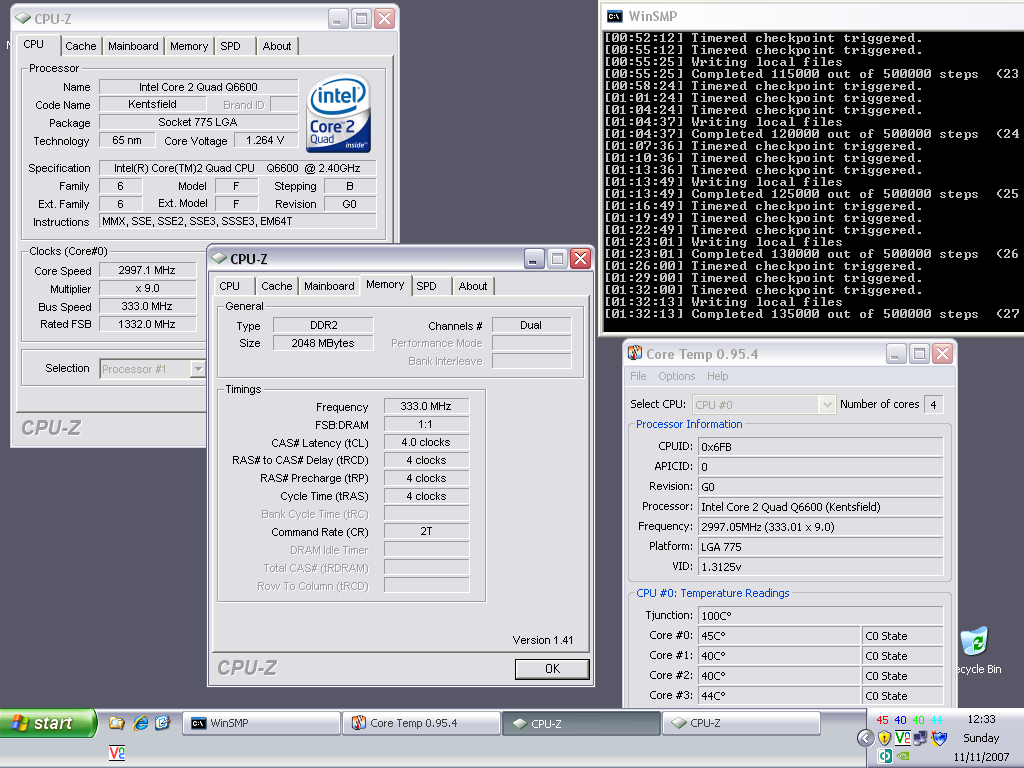Click the yellow security alert shield tray icon

pos(884,738)
